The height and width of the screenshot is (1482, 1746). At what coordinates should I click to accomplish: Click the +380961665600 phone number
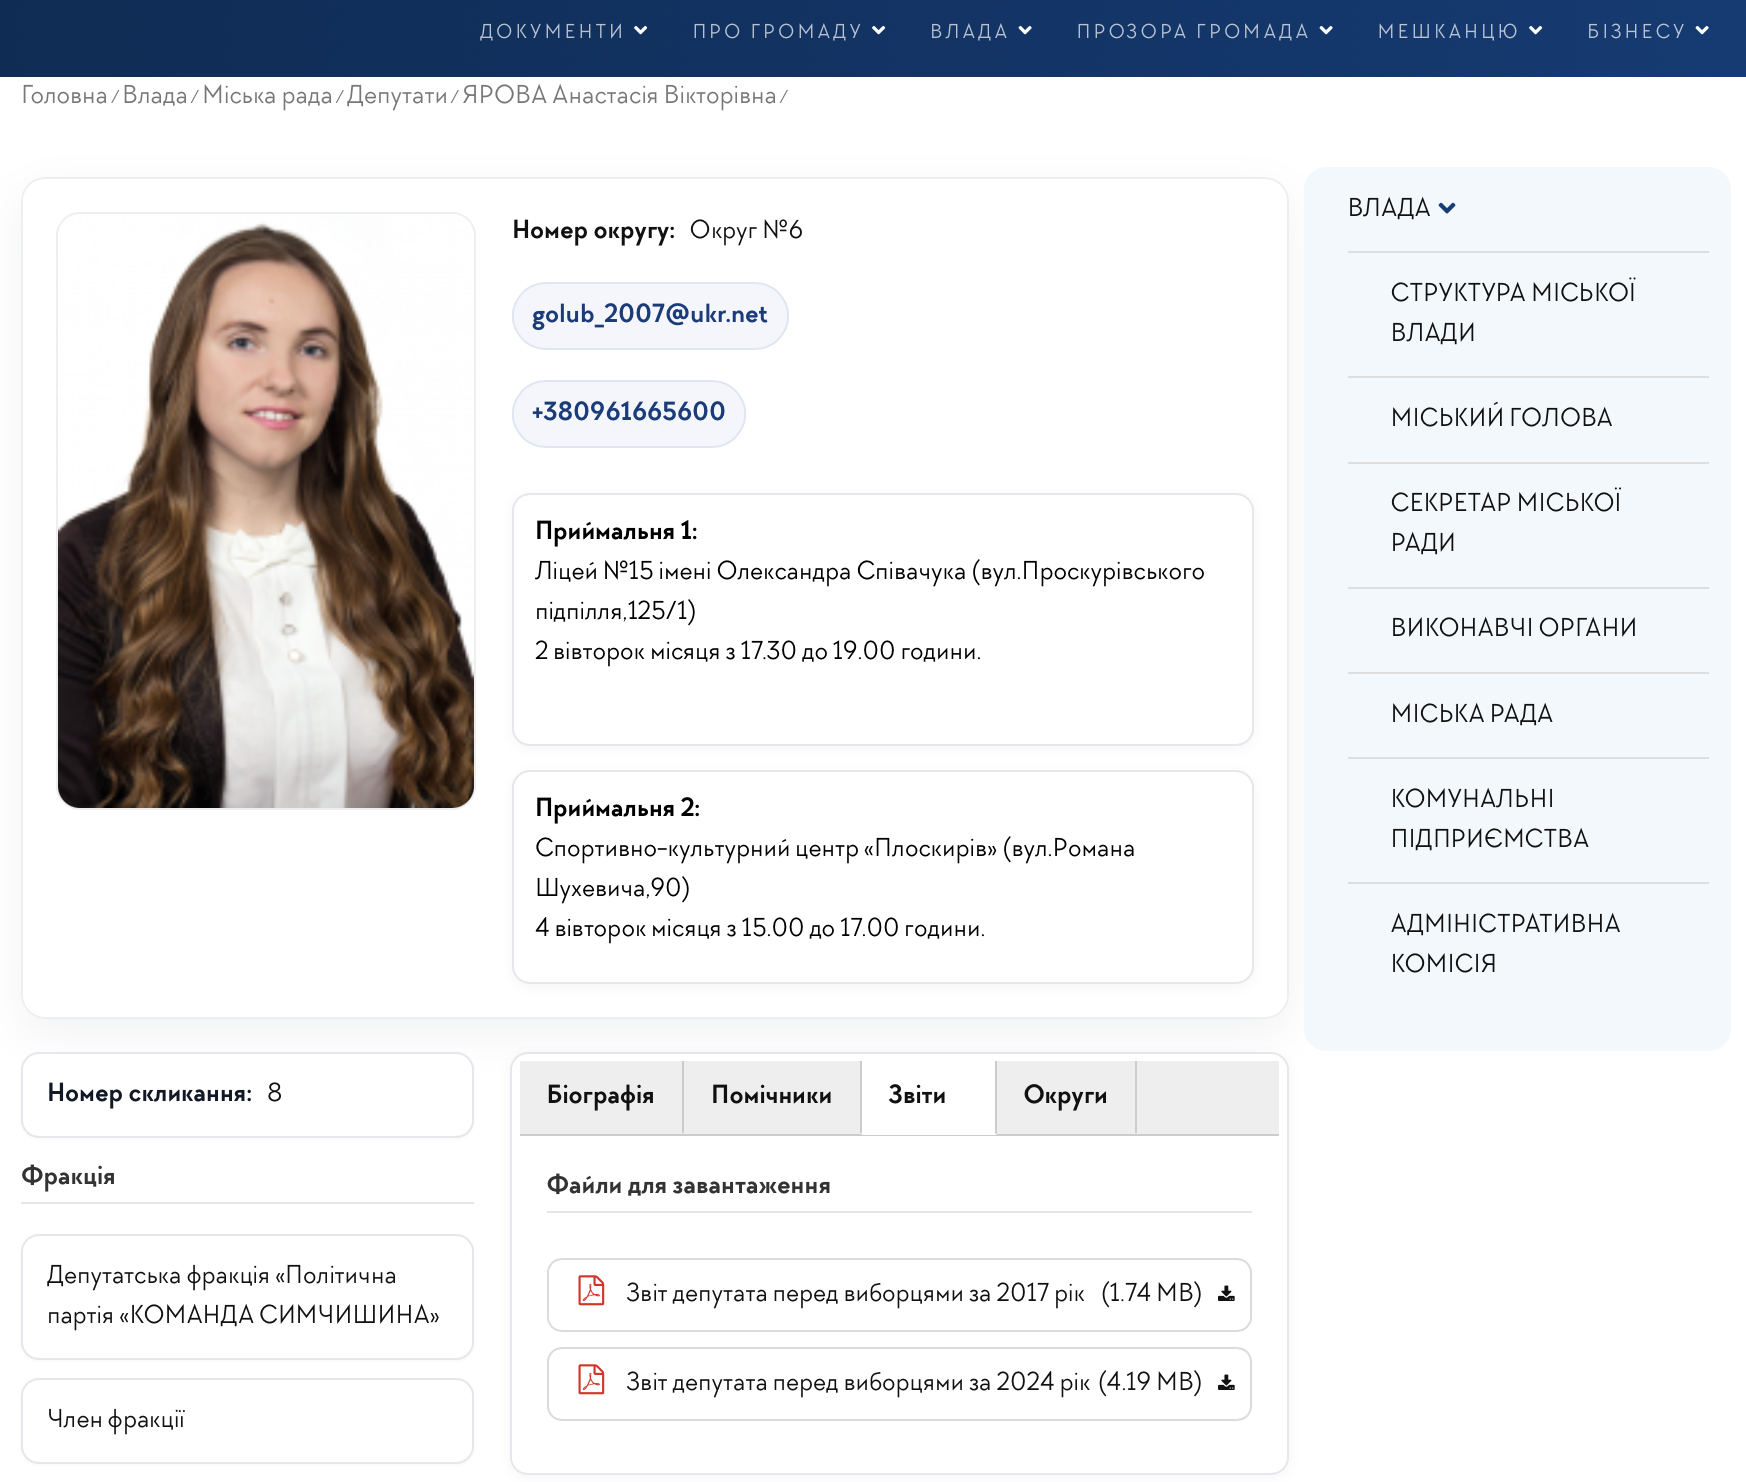628,412
